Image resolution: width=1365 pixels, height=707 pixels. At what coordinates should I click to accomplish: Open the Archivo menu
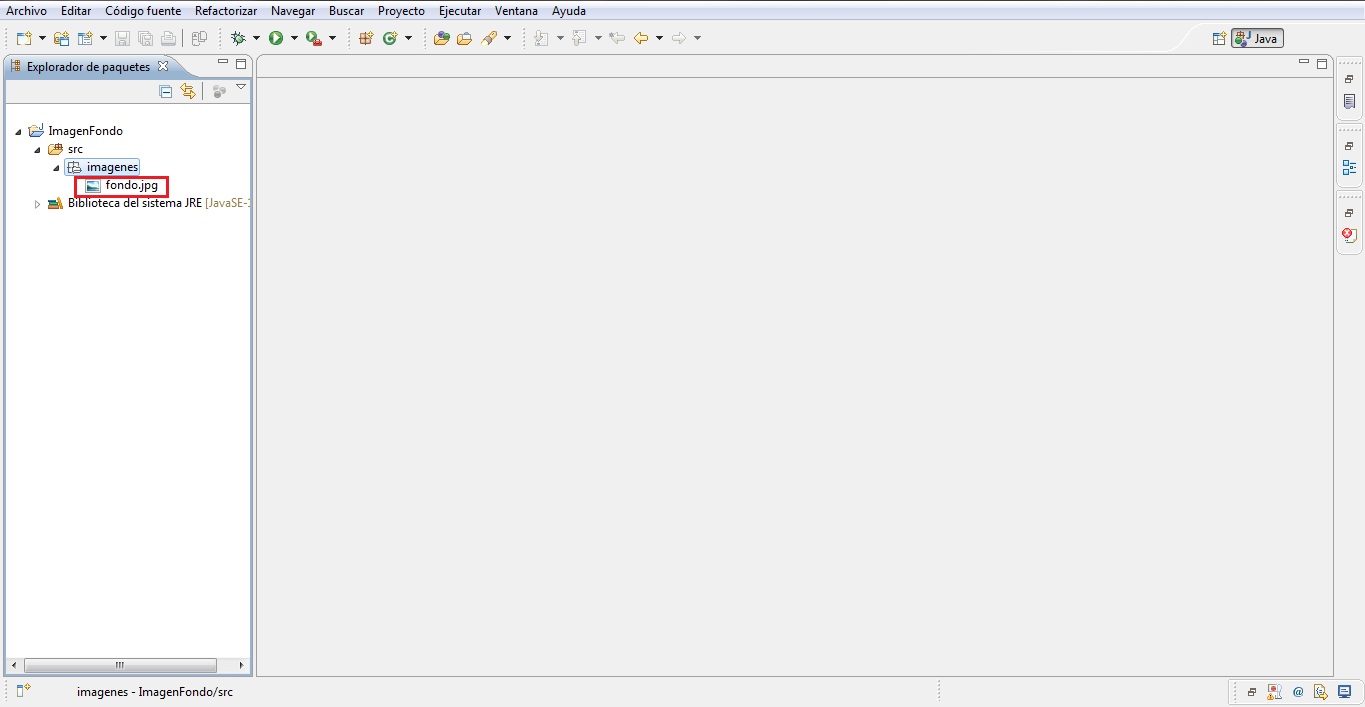click(26, 11)
